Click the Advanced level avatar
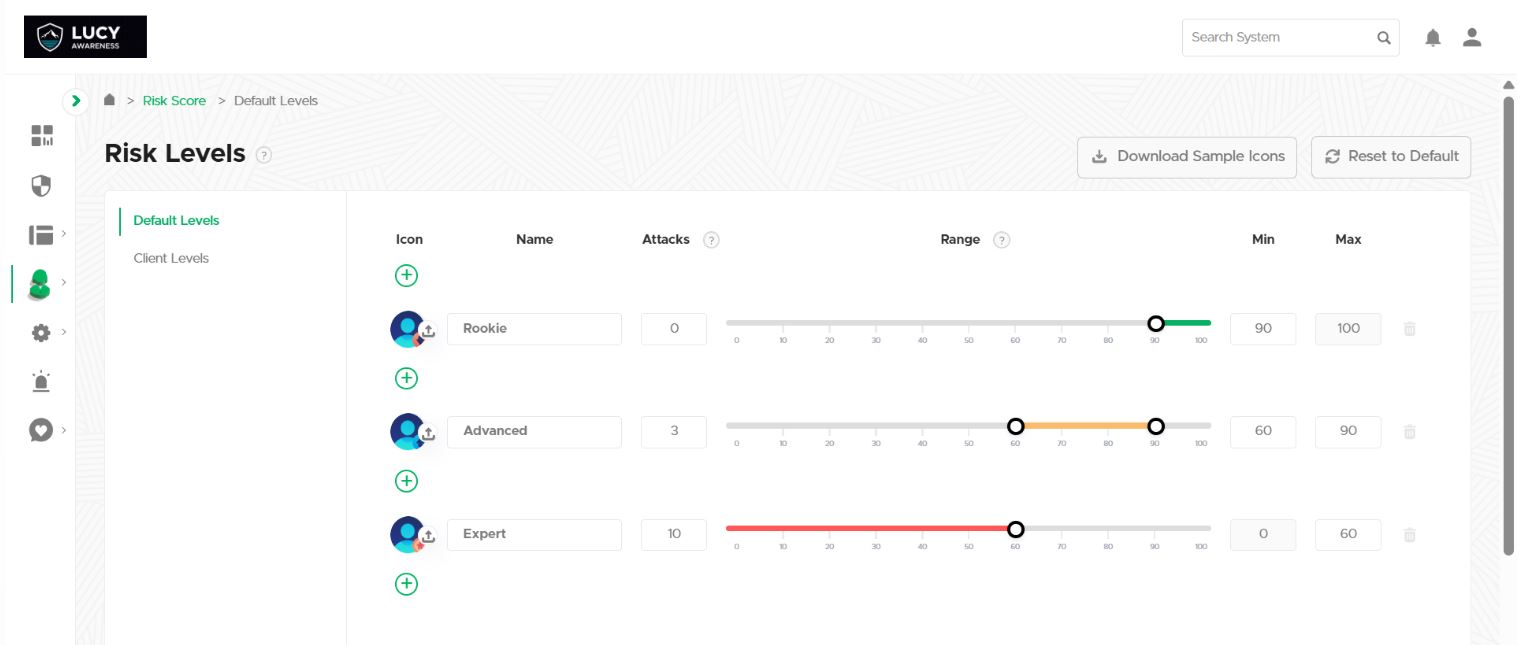1528x645 pixels. coord(407,432)
